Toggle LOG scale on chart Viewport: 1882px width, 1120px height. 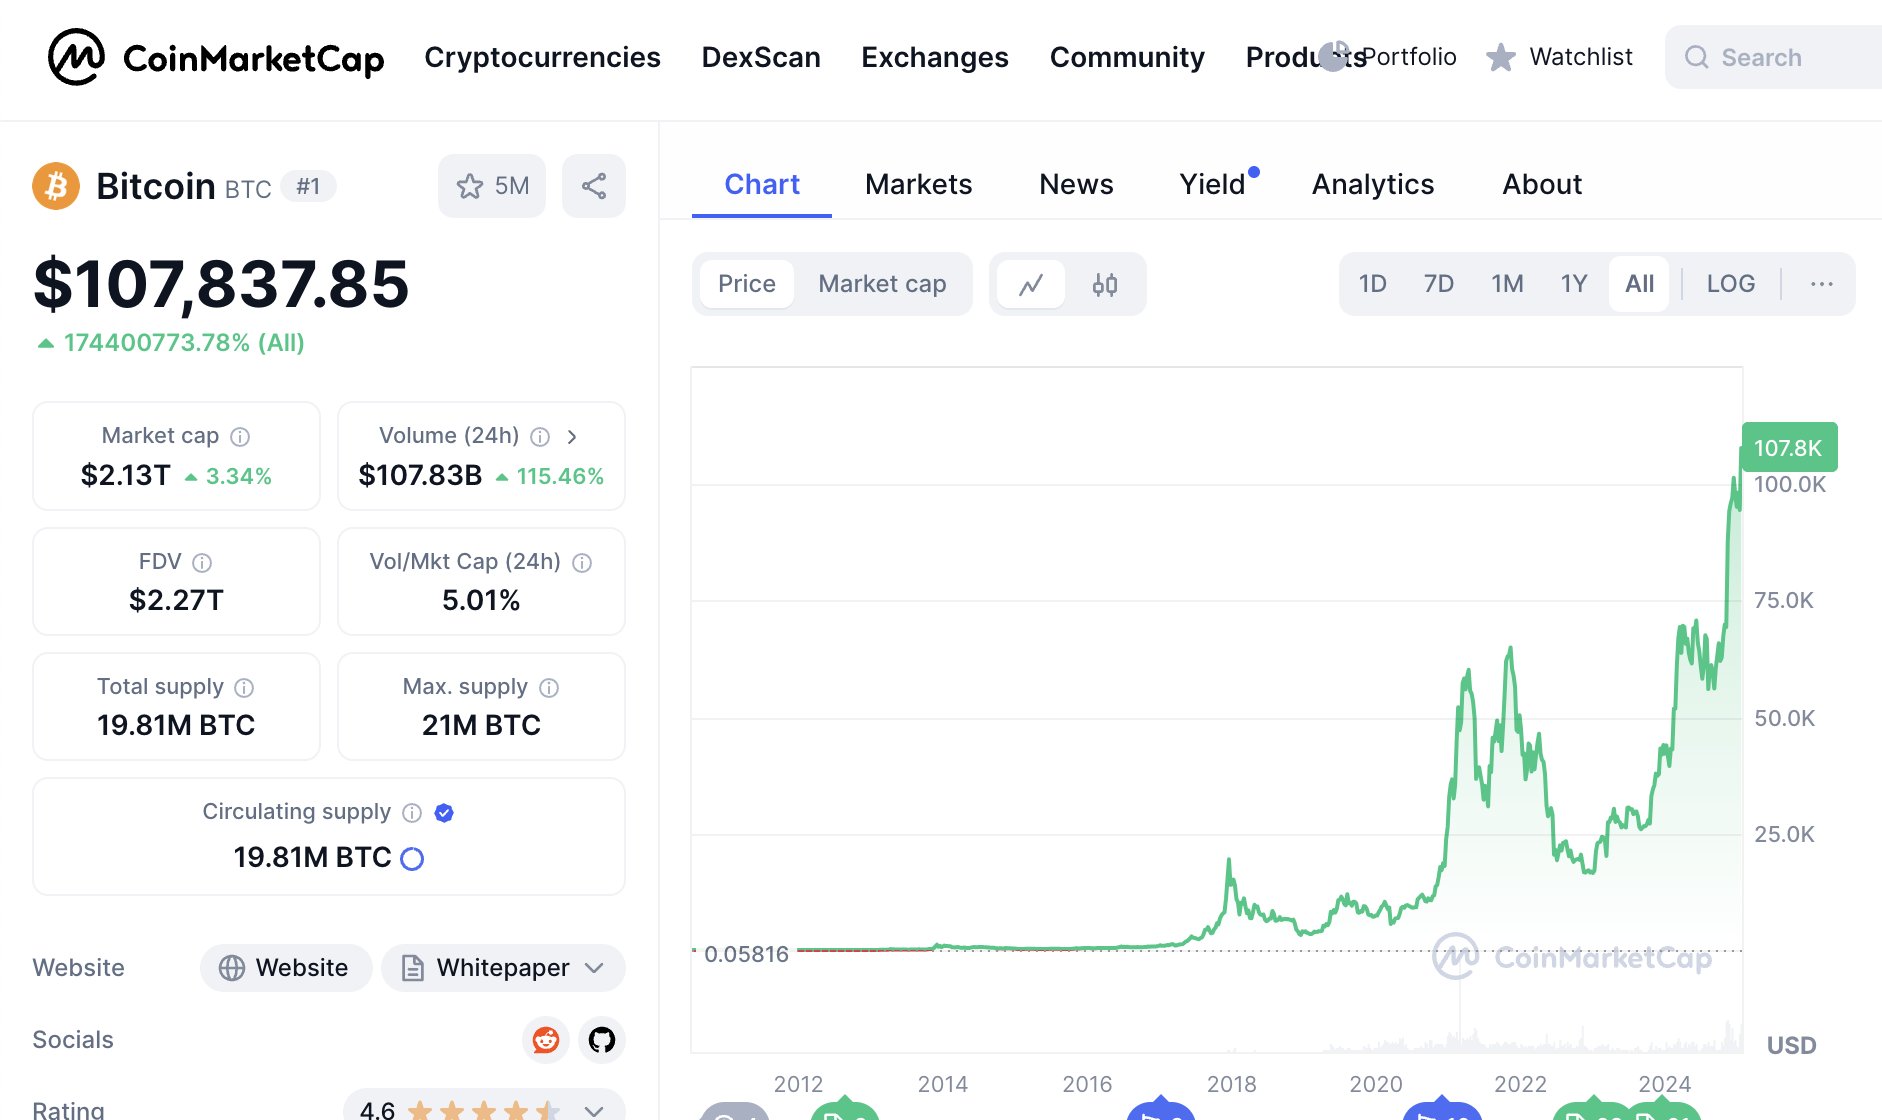[x=1730, y=284]
